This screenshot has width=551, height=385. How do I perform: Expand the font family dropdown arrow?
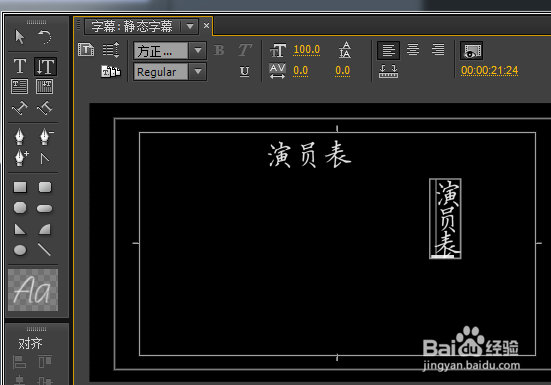tap(198, 51)
